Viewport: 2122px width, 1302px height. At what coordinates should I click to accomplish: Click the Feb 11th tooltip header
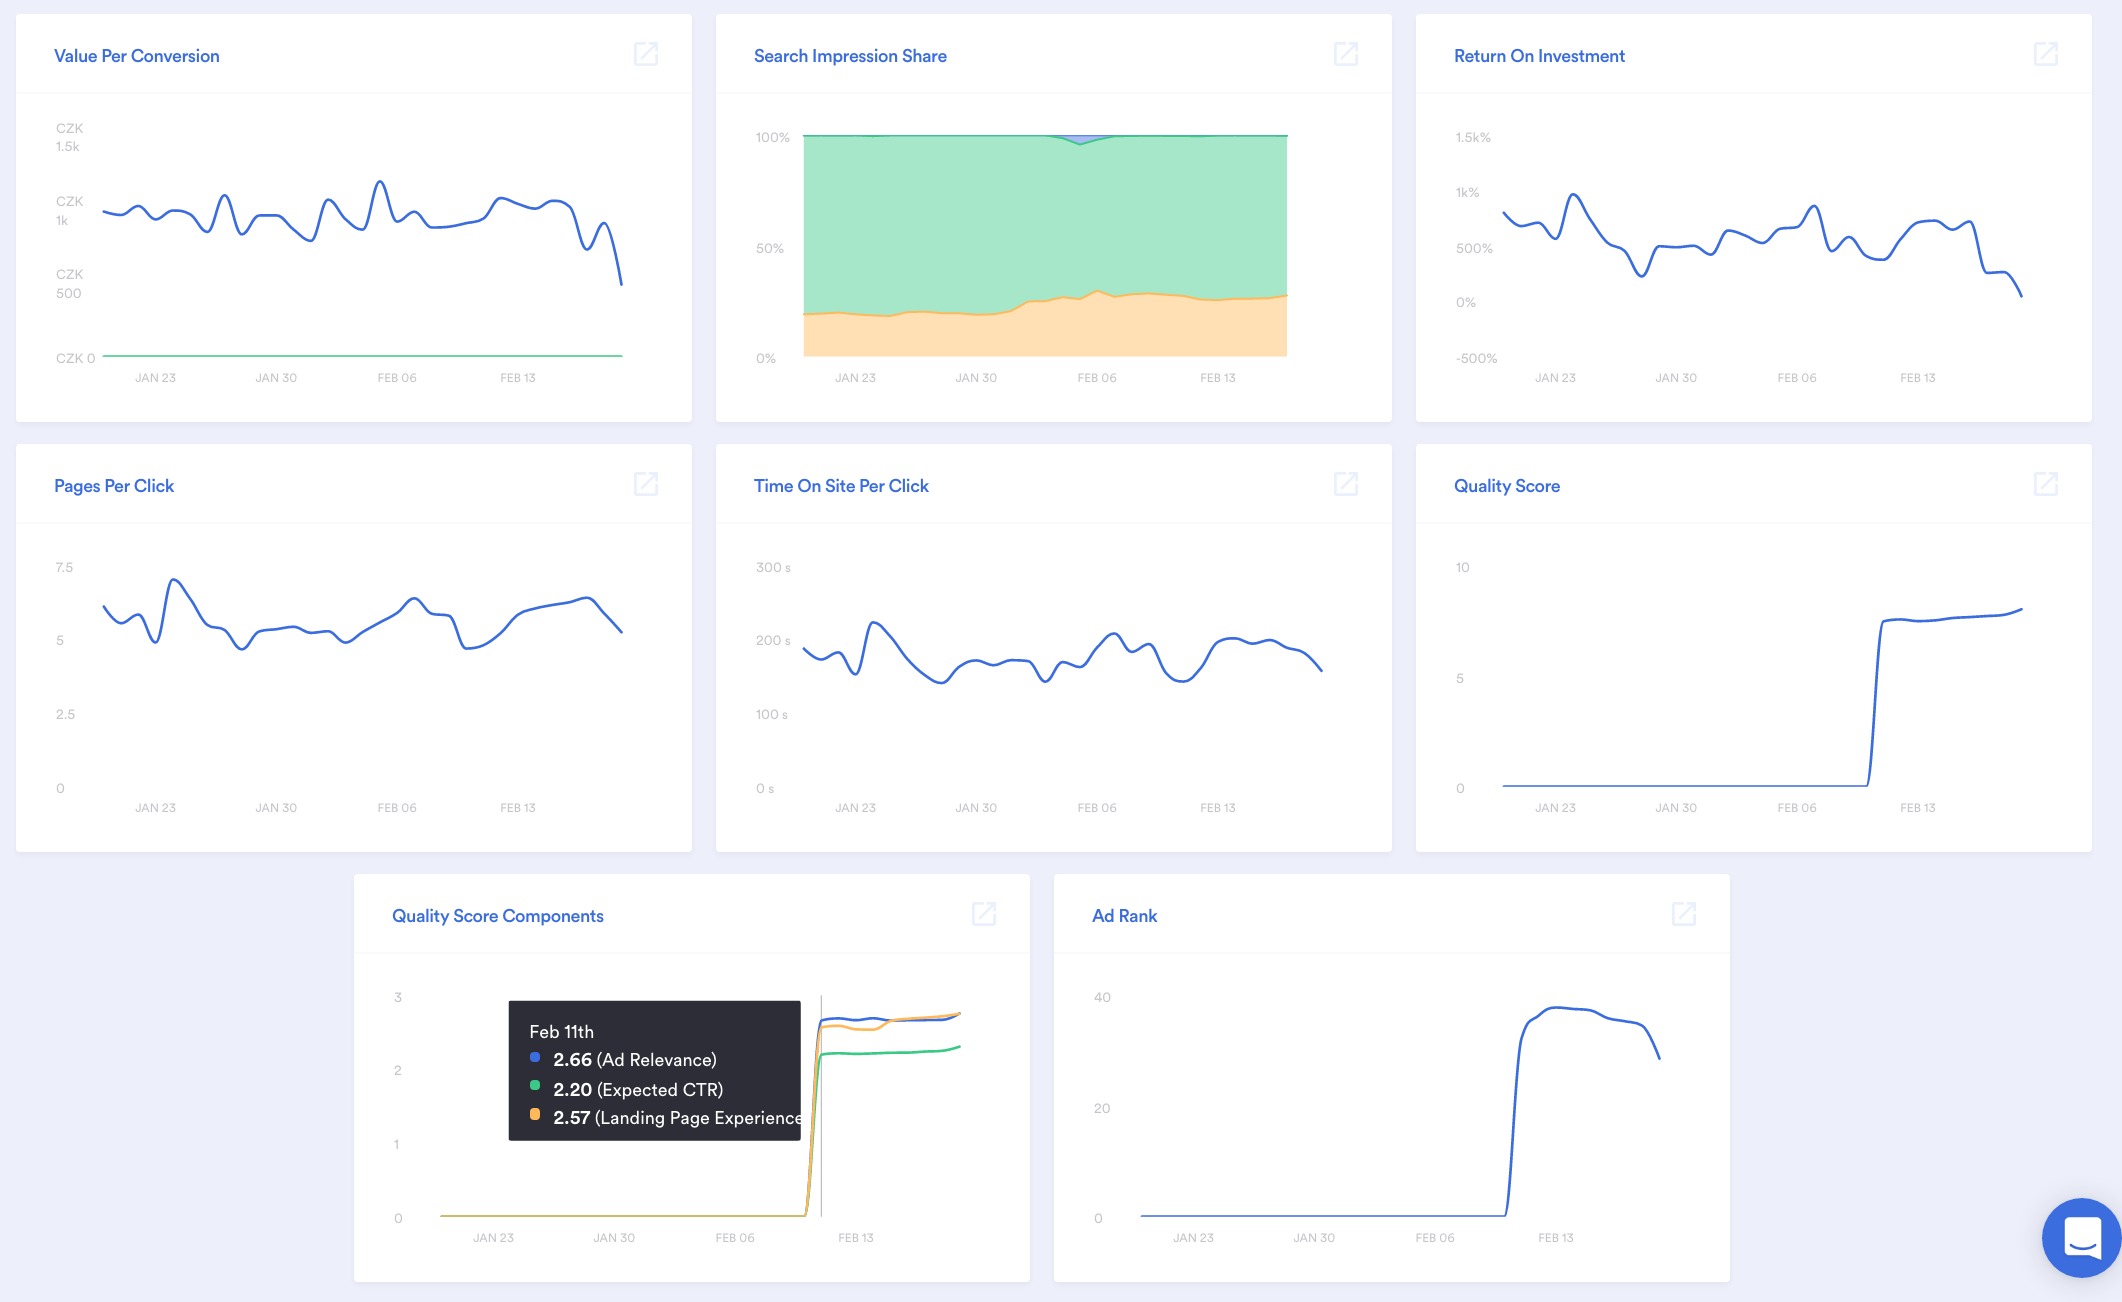(561, 1031)
